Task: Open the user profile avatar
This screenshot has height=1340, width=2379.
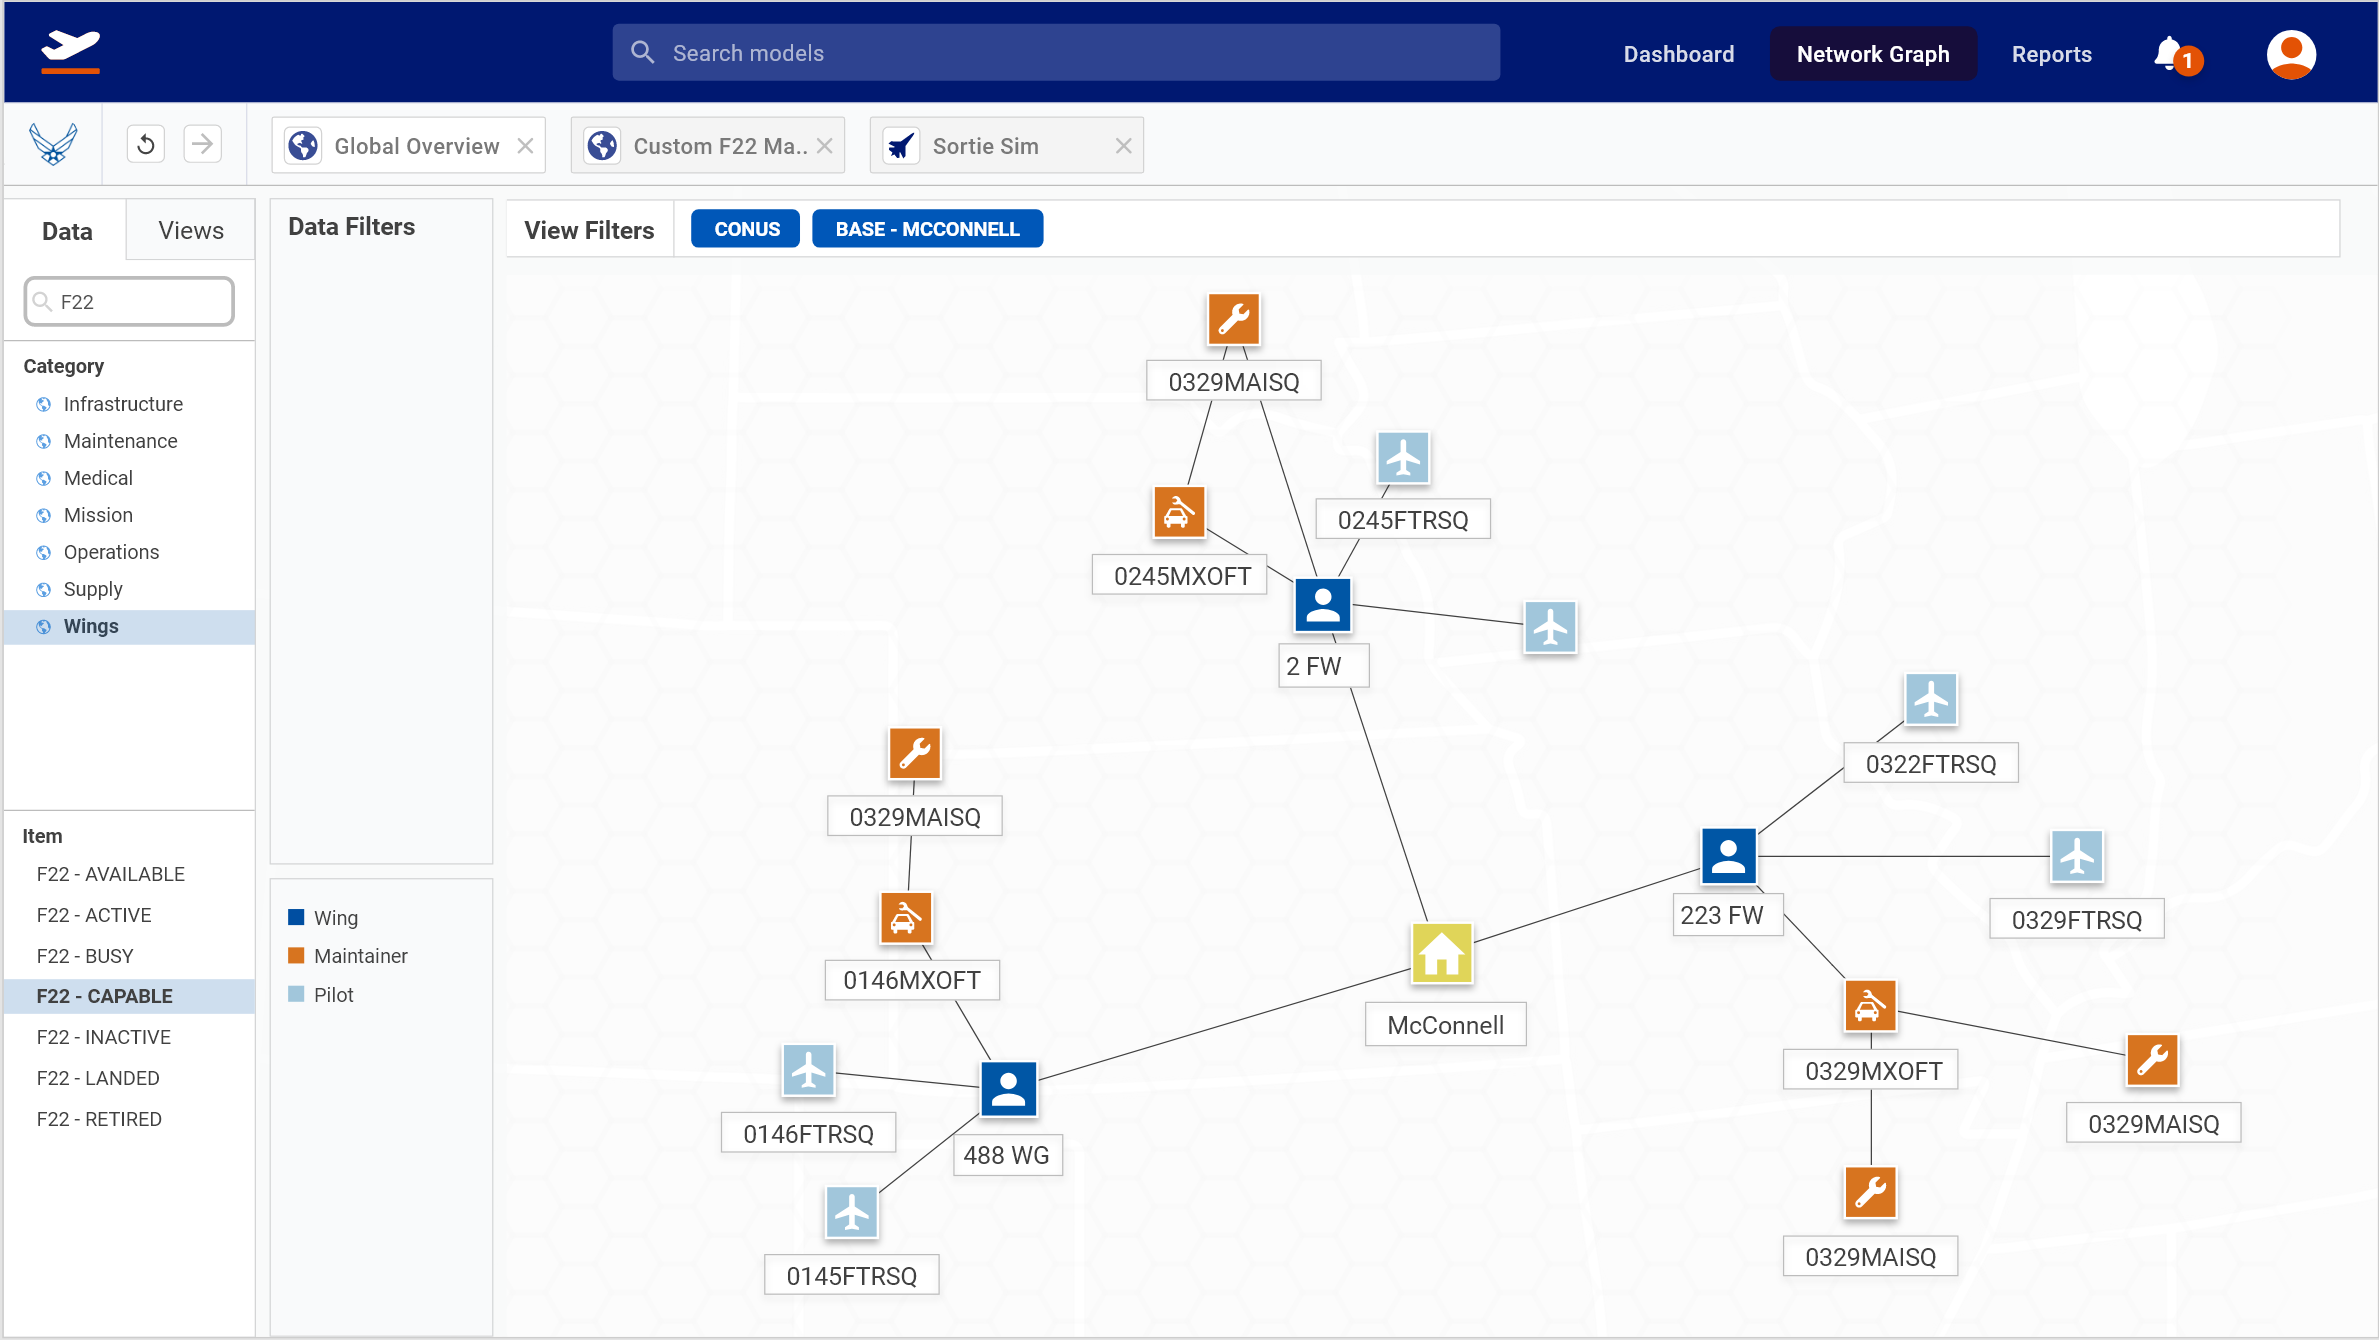Action: click(x=2290, y=54)
